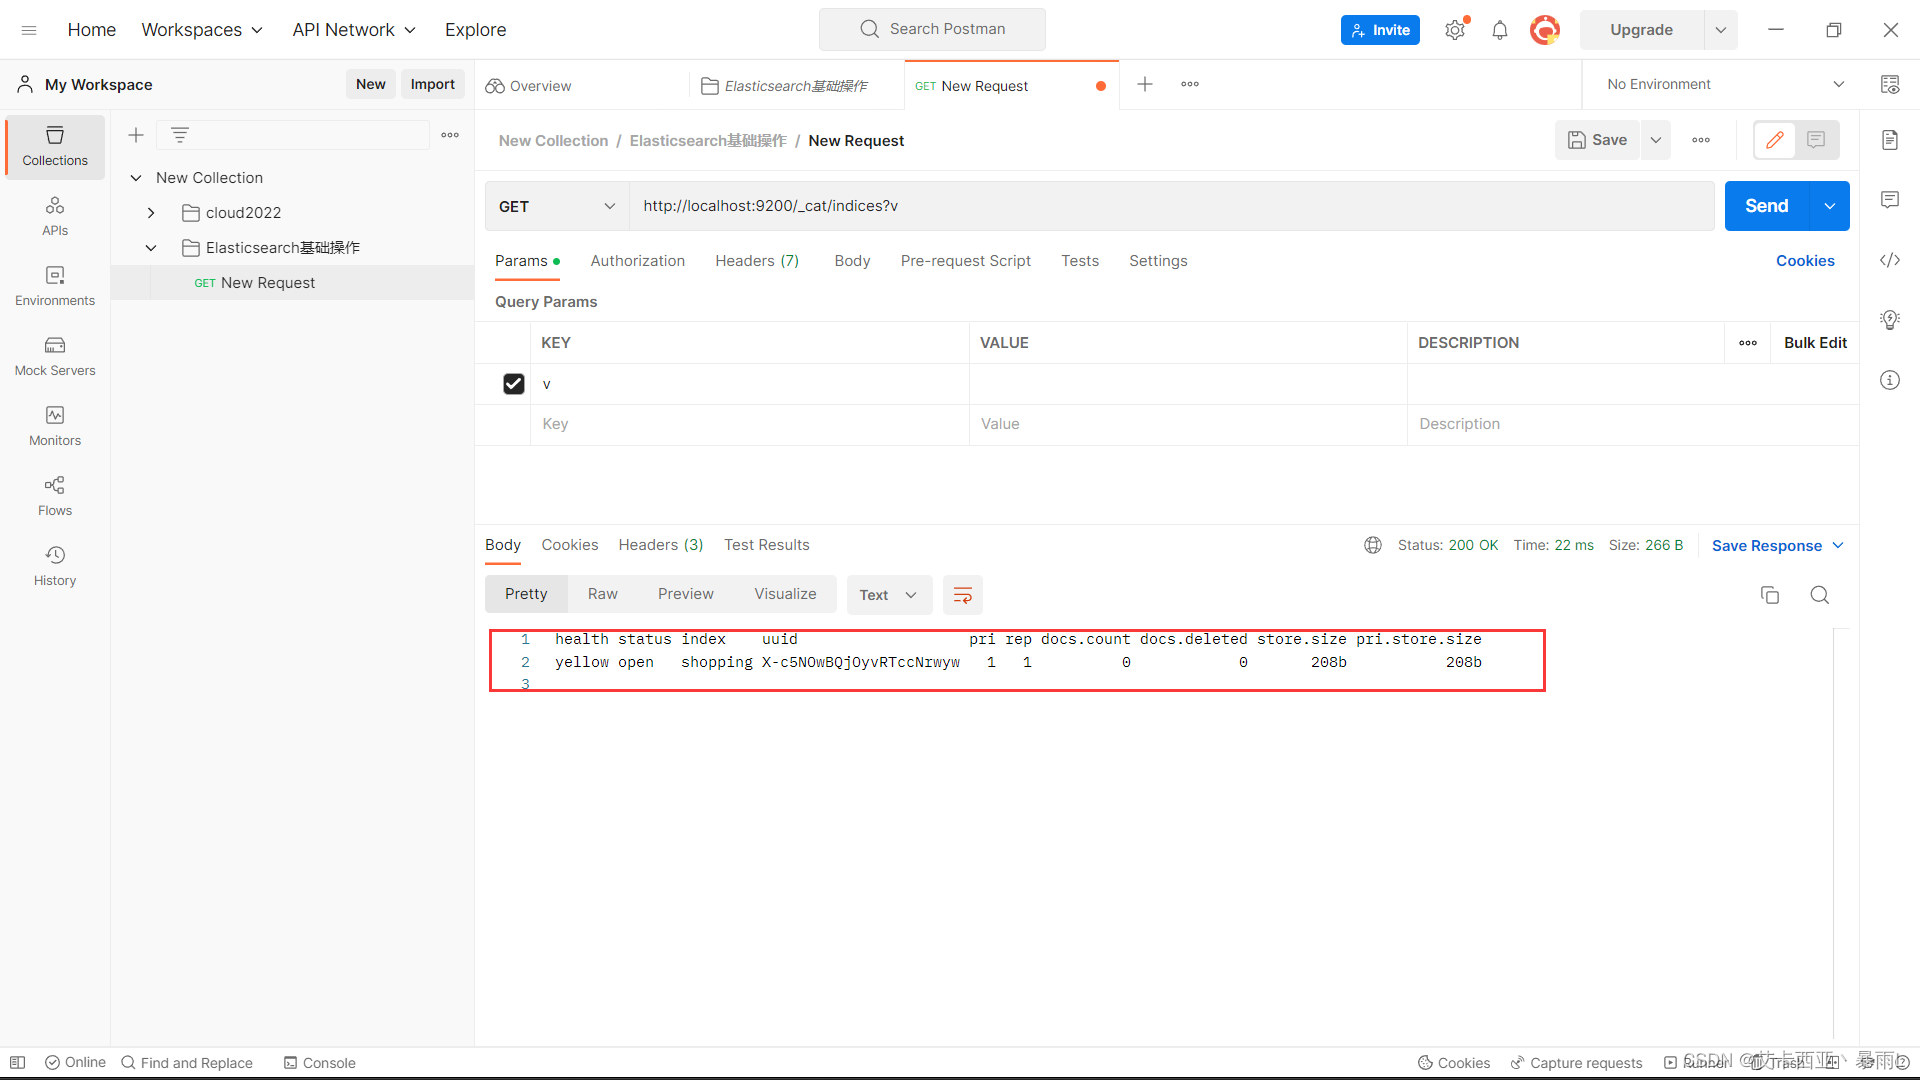
Task: Open the GET method dropdown
Action: [557, 206]
